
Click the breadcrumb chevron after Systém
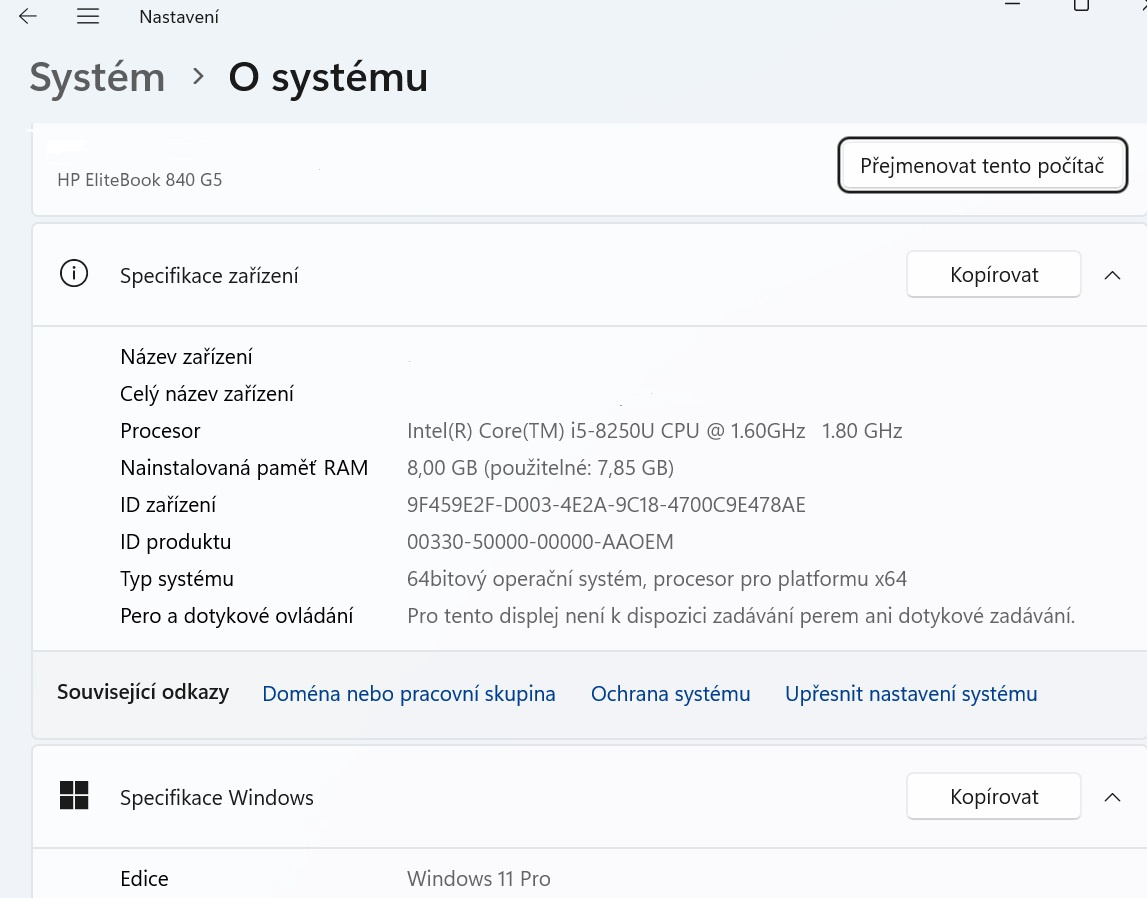[x=198, y=77]
